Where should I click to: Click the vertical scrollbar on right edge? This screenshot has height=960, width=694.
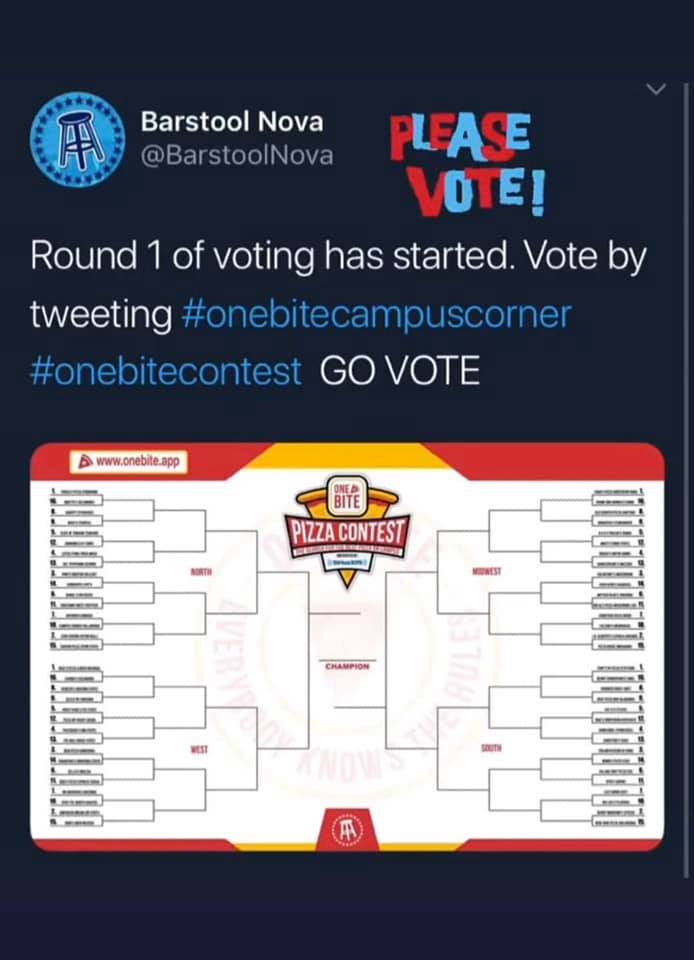coord(686,480)
